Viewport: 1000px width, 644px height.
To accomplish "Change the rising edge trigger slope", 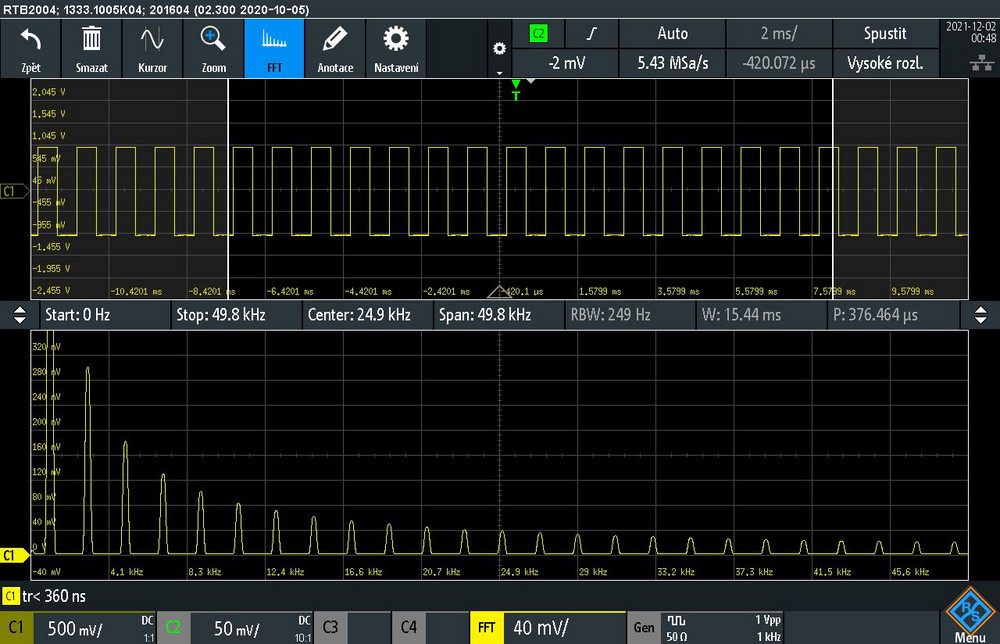I will pos(592,34).
